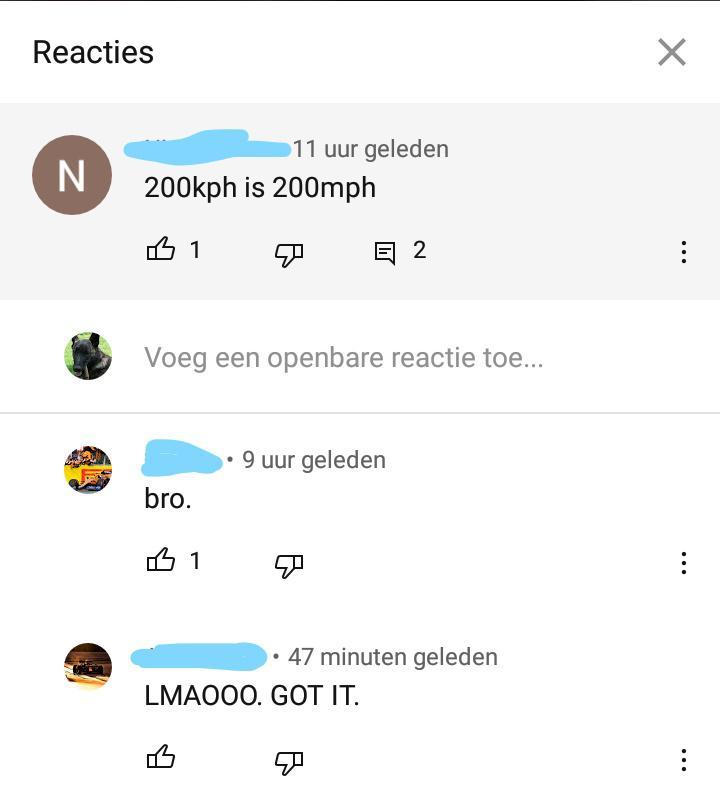Open three-dot menu for 'bro.' reply

(x=683, y=563)
